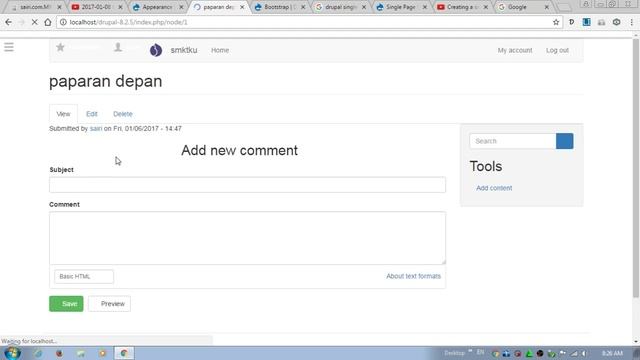Click the smktku site name link

(x=184, y=50)
